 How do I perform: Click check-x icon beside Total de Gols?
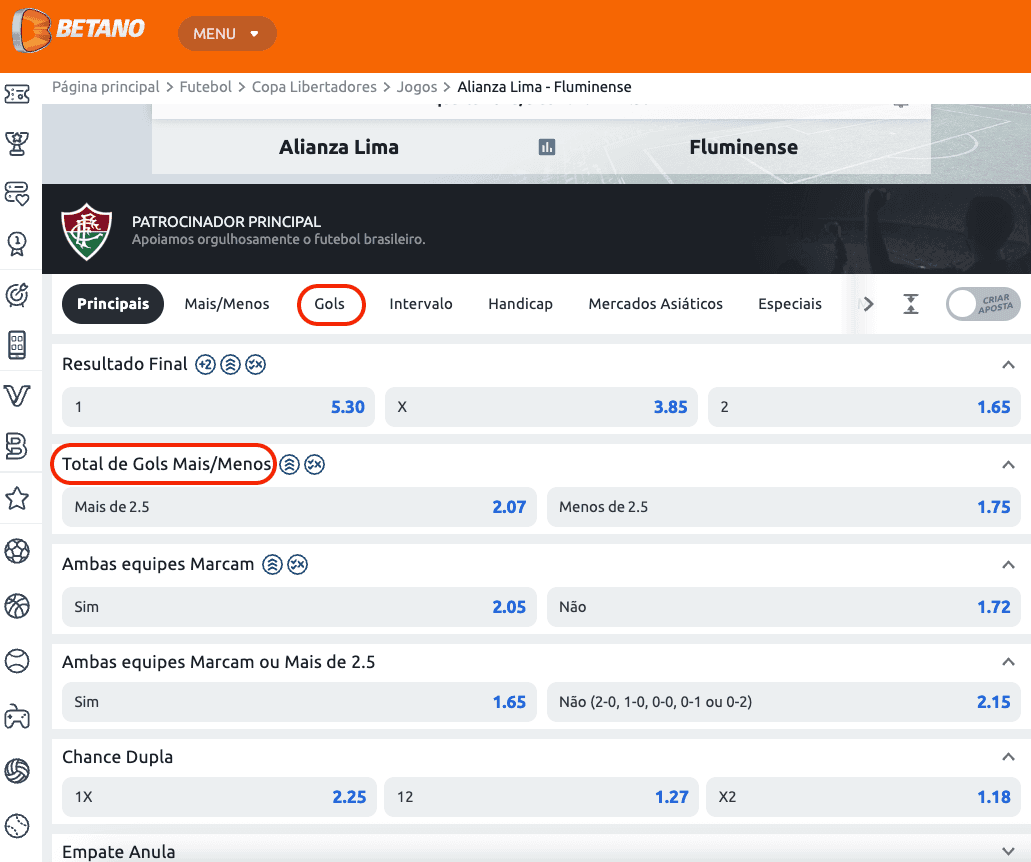(x=315, y=464)
